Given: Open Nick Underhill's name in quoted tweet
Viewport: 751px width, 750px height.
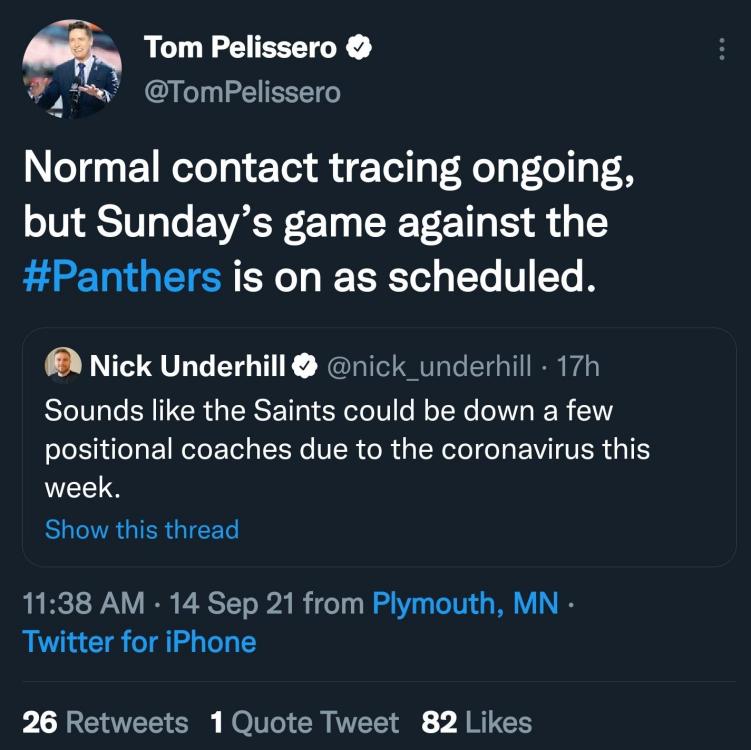Looking at the screenshot, I should (188, 367).
